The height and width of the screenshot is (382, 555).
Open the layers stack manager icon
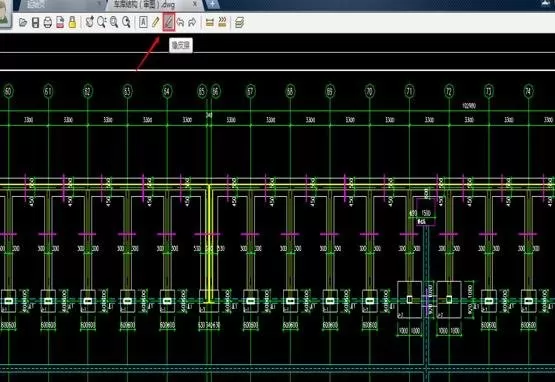click(x=240, y=22)
